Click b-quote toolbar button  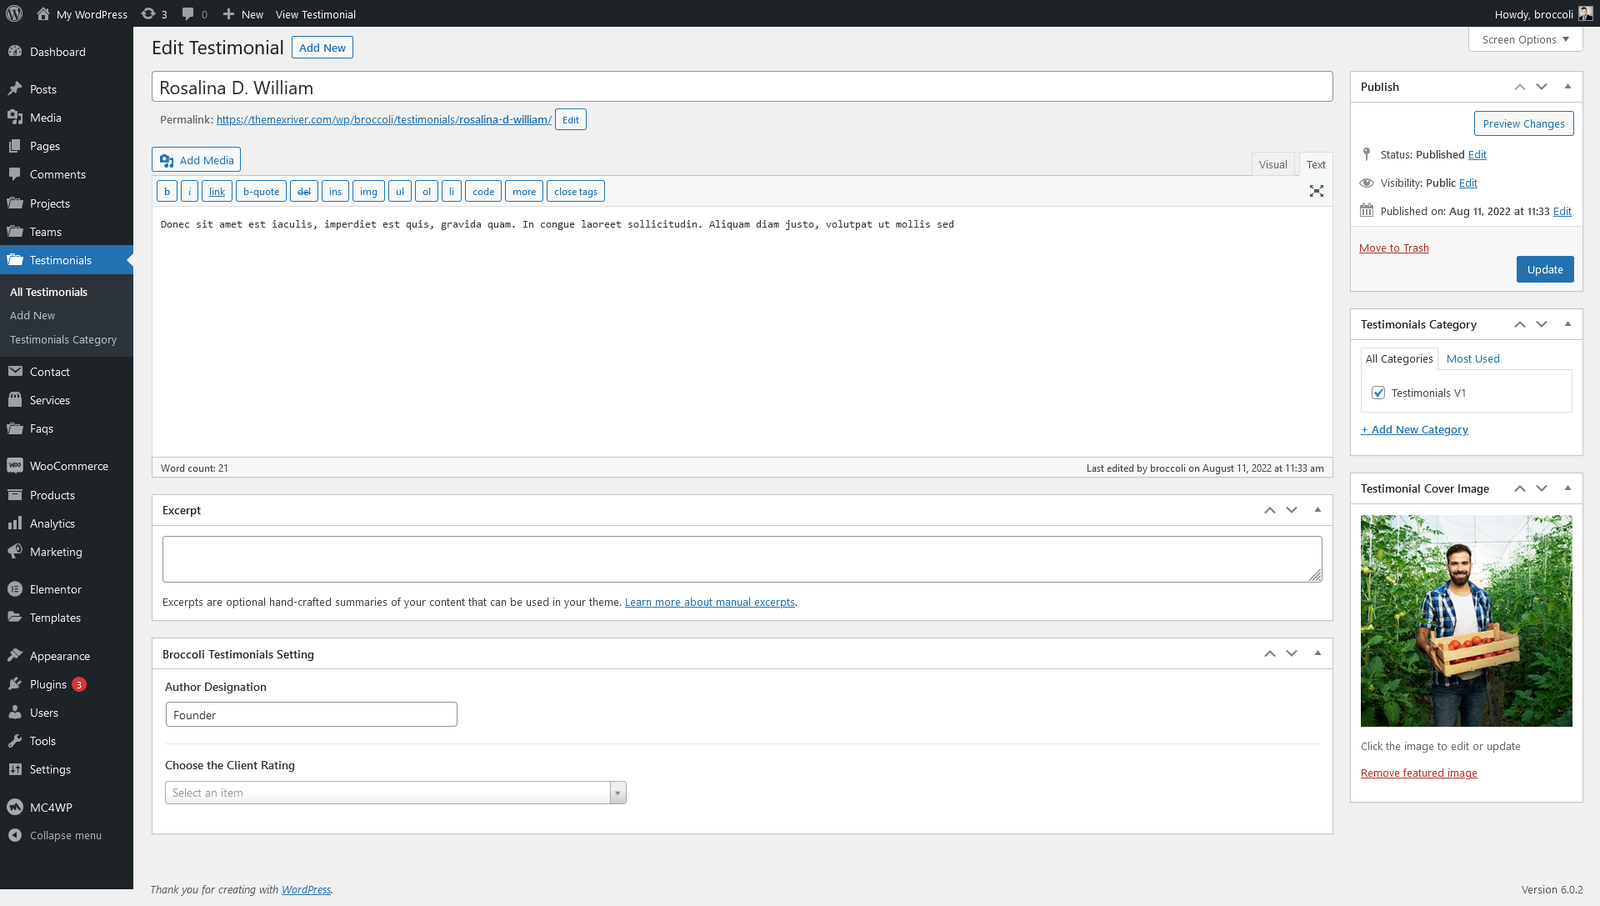click(261, 191)
